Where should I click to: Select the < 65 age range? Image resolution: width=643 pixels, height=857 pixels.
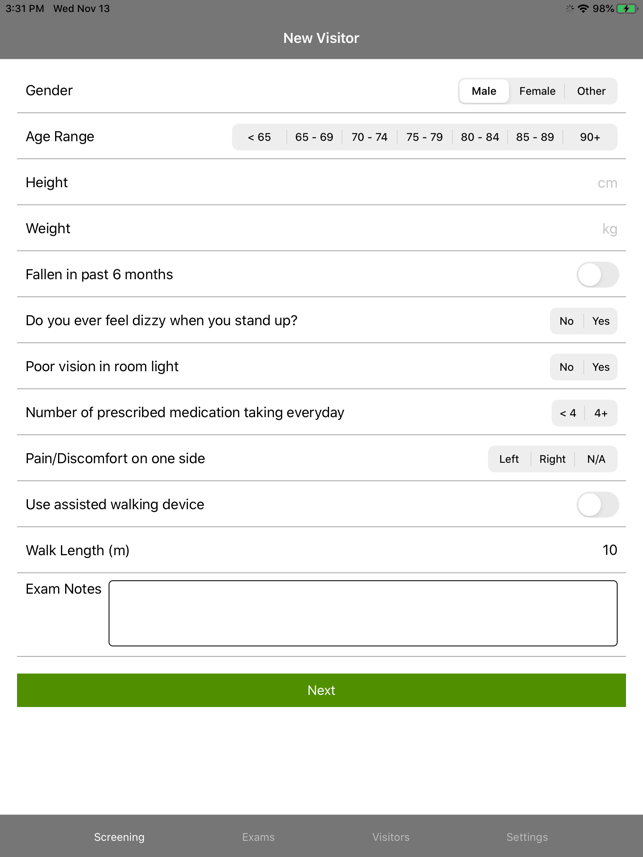pyautogui.click(x=259, y=137)
